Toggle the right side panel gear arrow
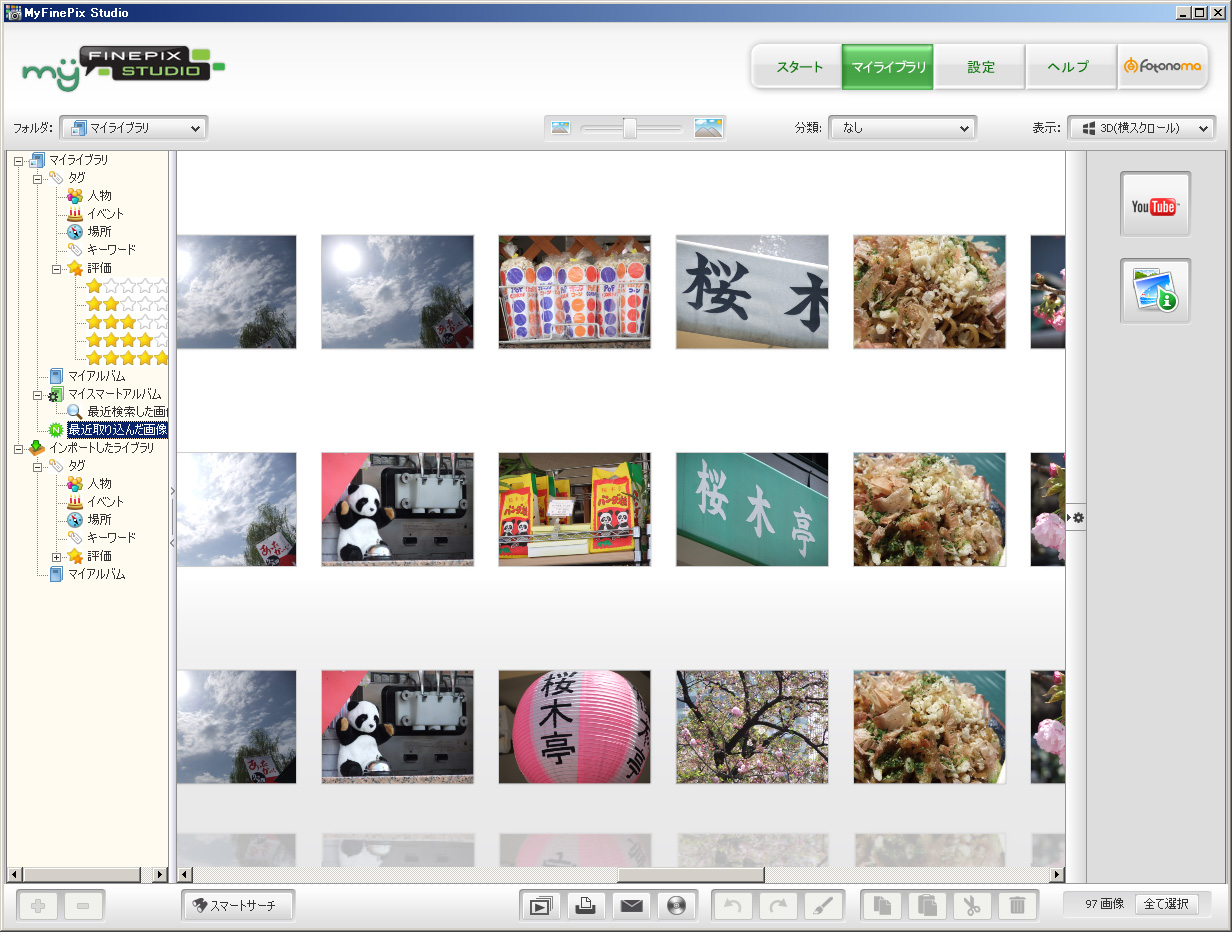This screenshot has height=932, width=1232. [1076, 517]
